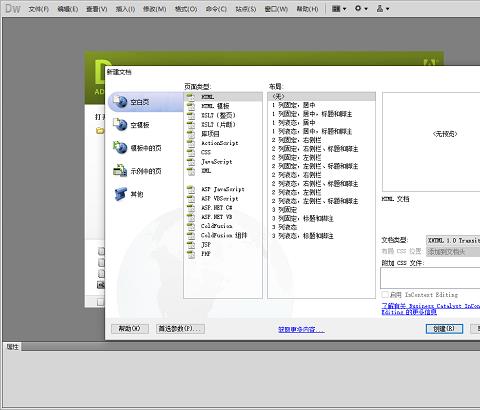480x410 pixels.
Task: Click the ColdFusion 组件 file icon
Action: click(x=191, y=236)
